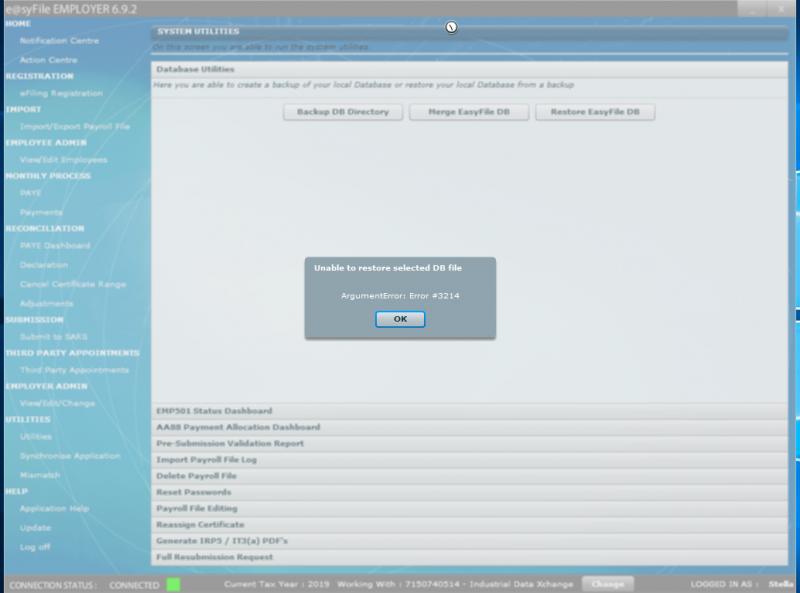Click the Merge EasyFile DB button
The width and height of the screenshot is (800, 593).
[x=469, y=112]
